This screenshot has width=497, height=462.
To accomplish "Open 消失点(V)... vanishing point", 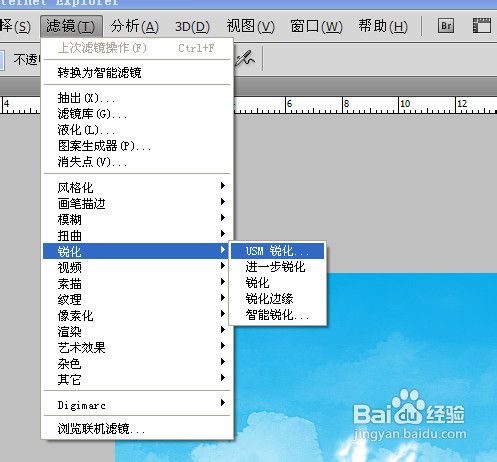I will pos(137,162).
